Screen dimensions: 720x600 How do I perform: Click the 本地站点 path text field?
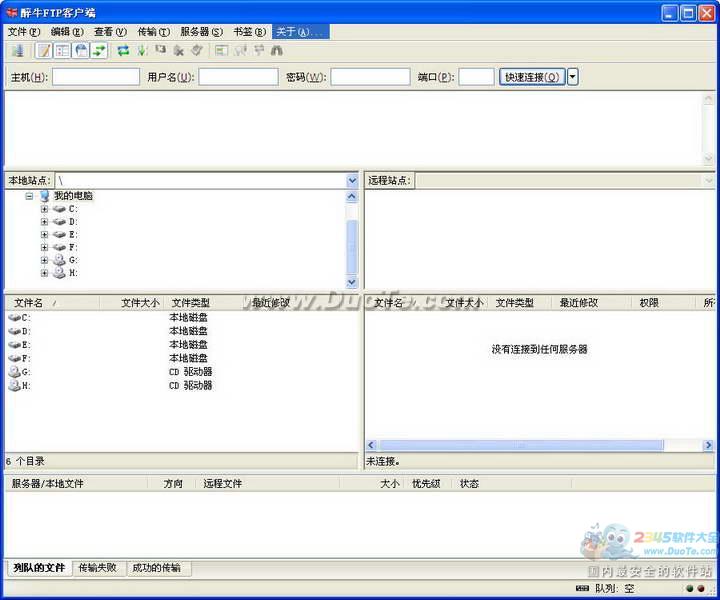pos(201,181)
